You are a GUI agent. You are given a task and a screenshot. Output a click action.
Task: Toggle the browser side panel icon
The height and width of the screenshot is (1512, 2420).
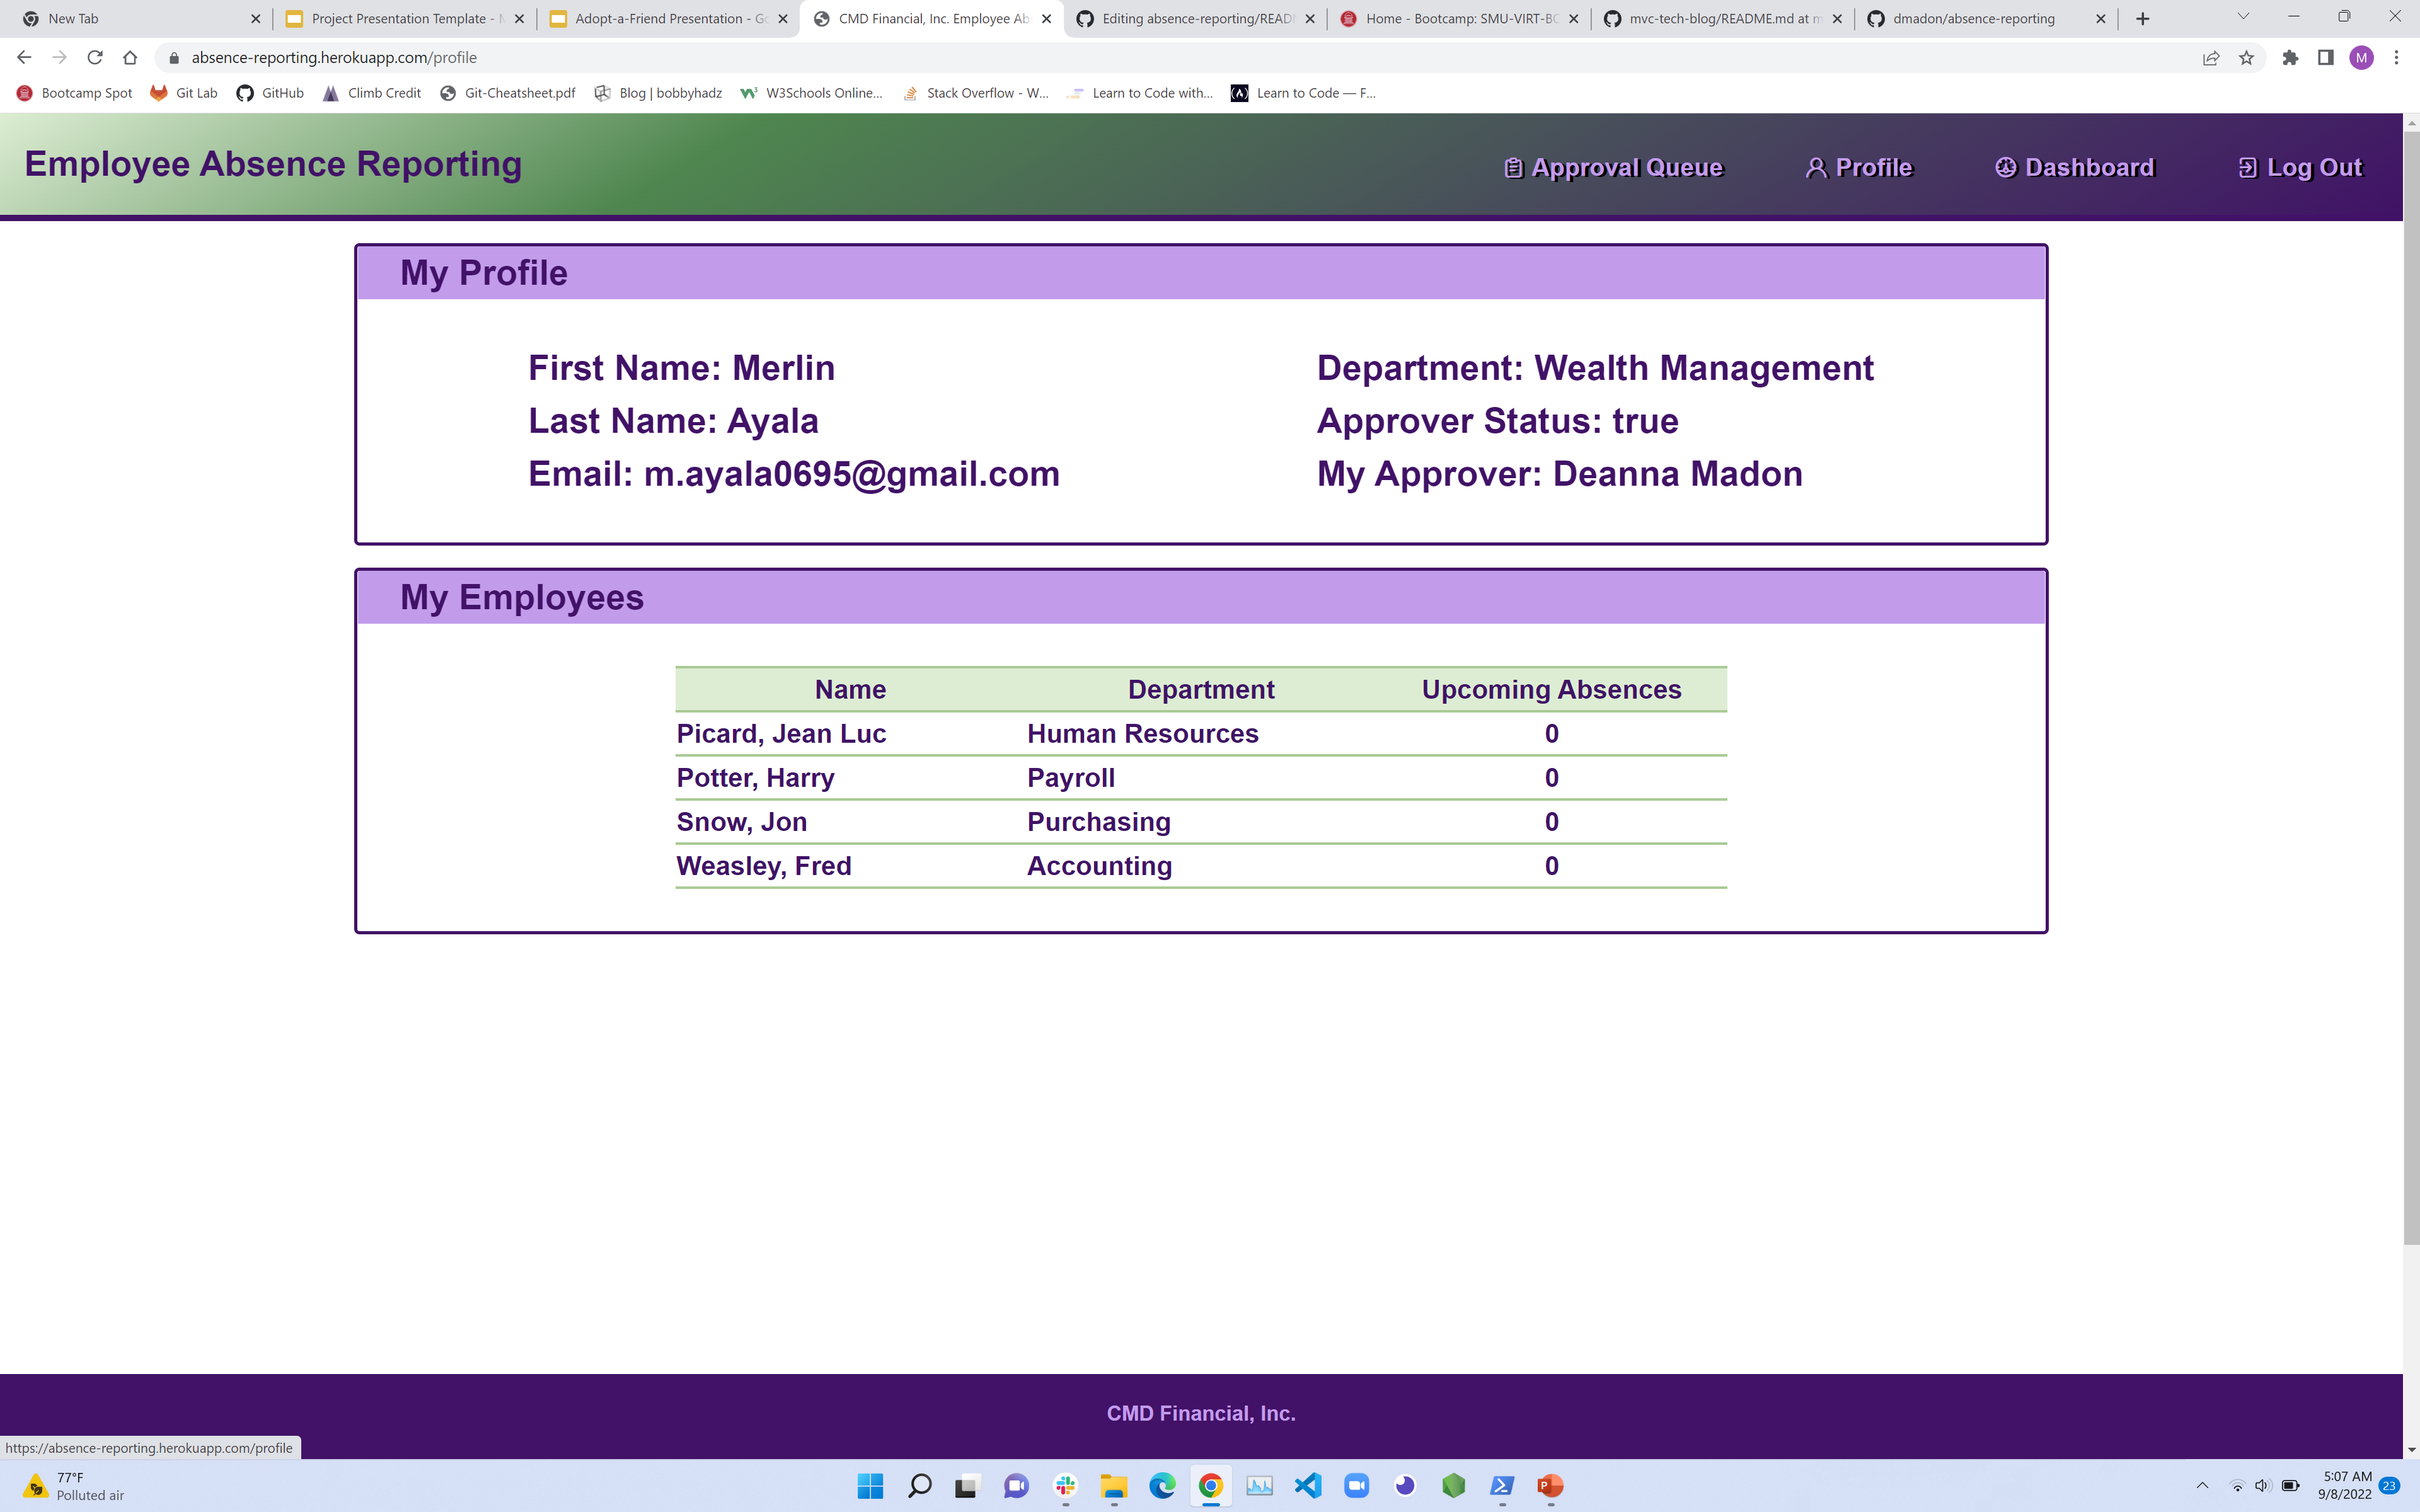(x=2326, y=58)
